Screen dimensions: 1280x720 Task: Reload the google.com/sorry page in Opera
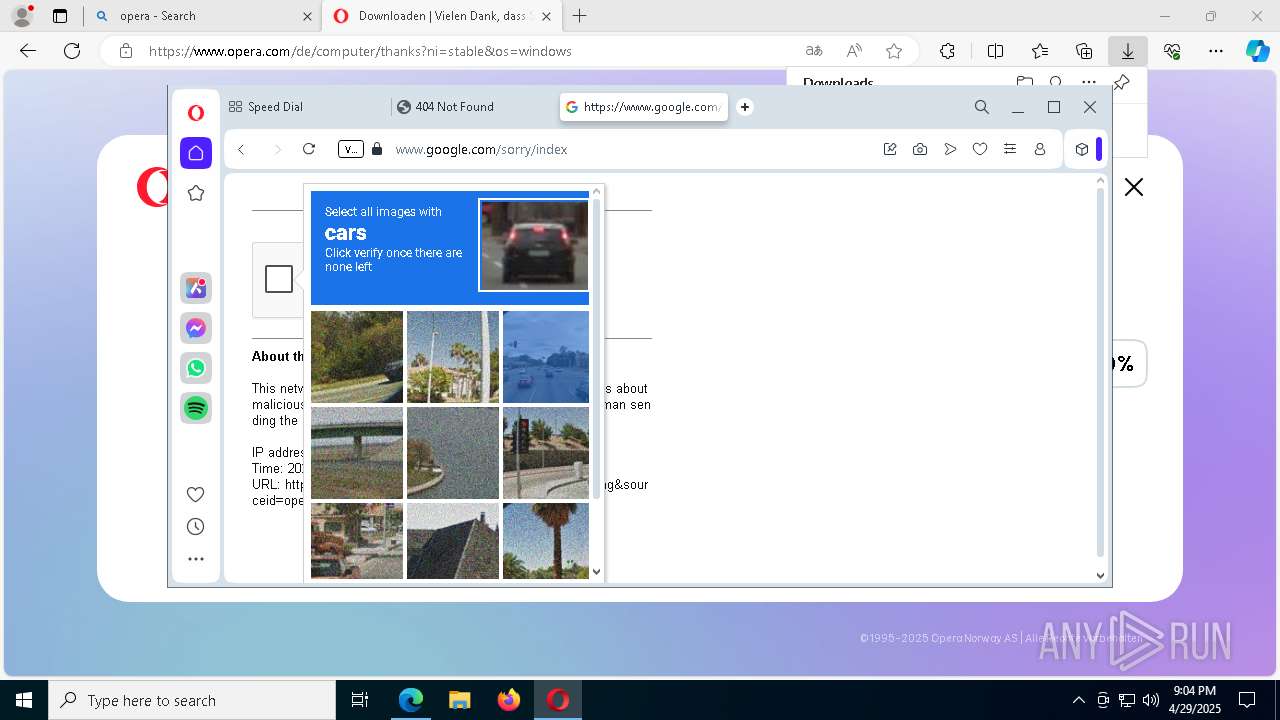(x=309, y=149)
